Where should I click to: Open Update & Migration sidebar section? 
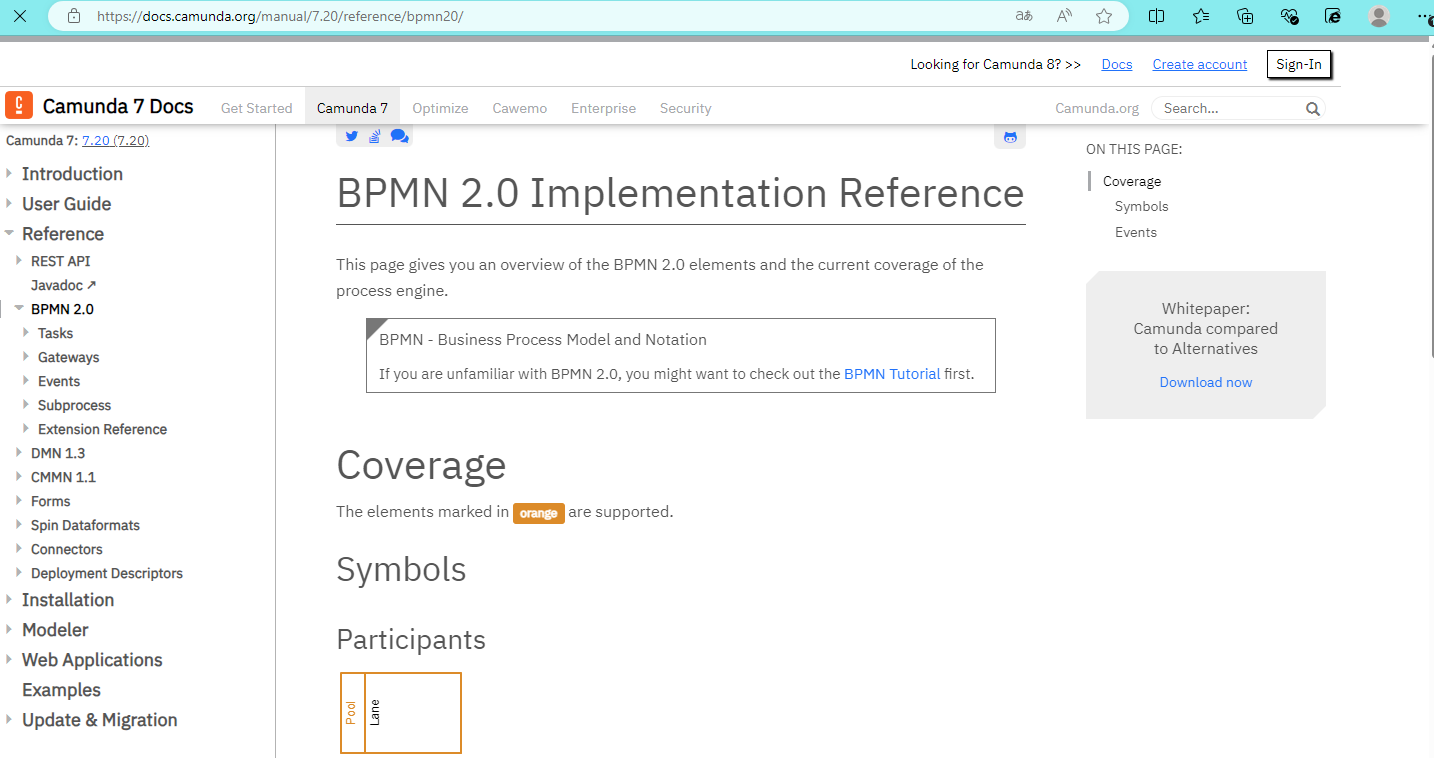pos(100,720)
